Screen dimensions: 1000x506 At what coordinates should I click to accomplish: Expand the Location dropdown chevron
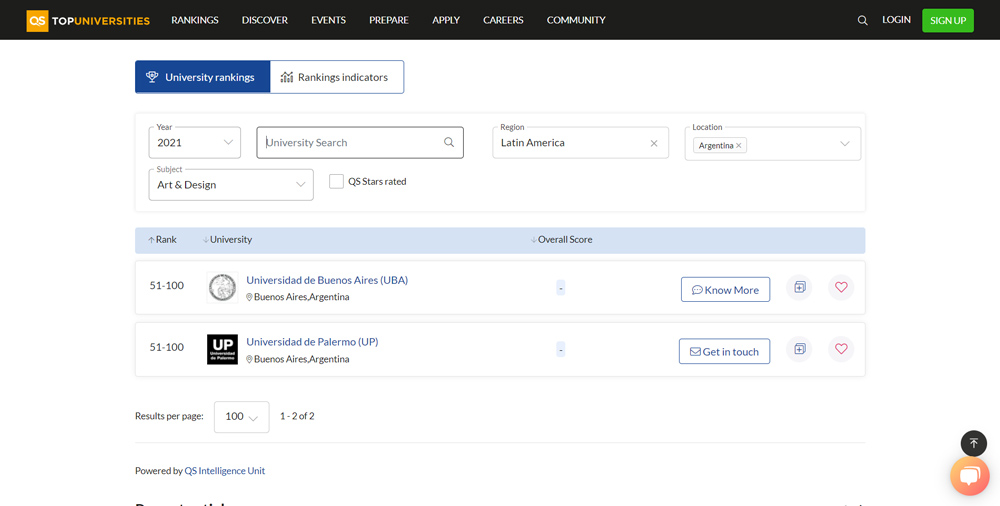[844, 144]
